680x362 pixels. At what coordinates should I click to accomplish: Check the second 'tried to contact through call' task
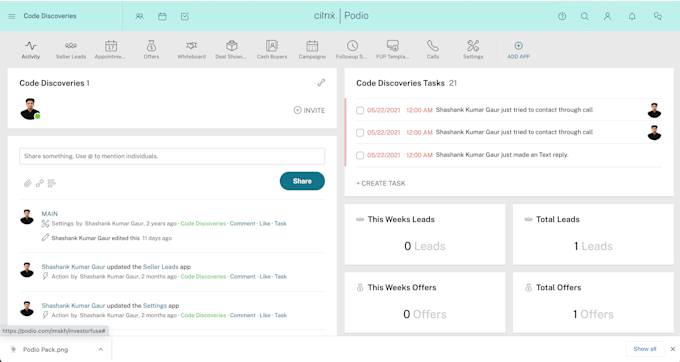coord(360,133)
